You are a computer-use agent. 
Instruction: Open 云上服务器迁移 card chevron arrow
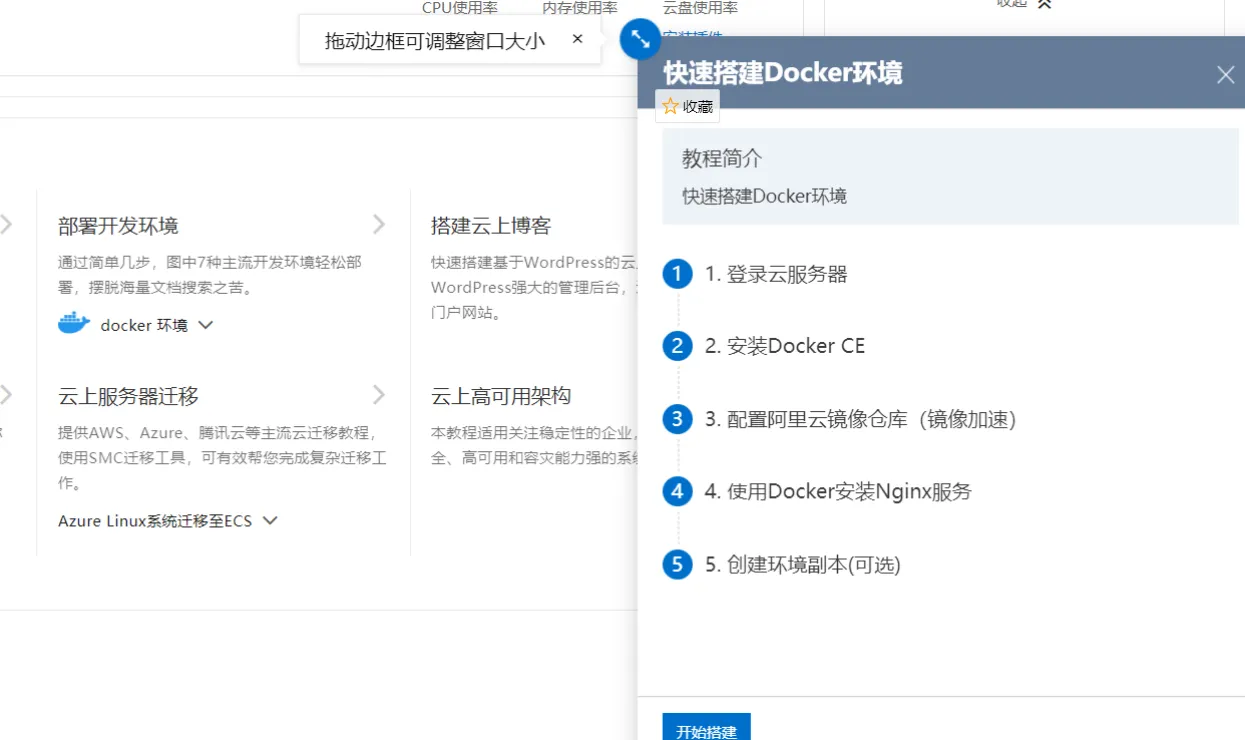pos(379,394)
